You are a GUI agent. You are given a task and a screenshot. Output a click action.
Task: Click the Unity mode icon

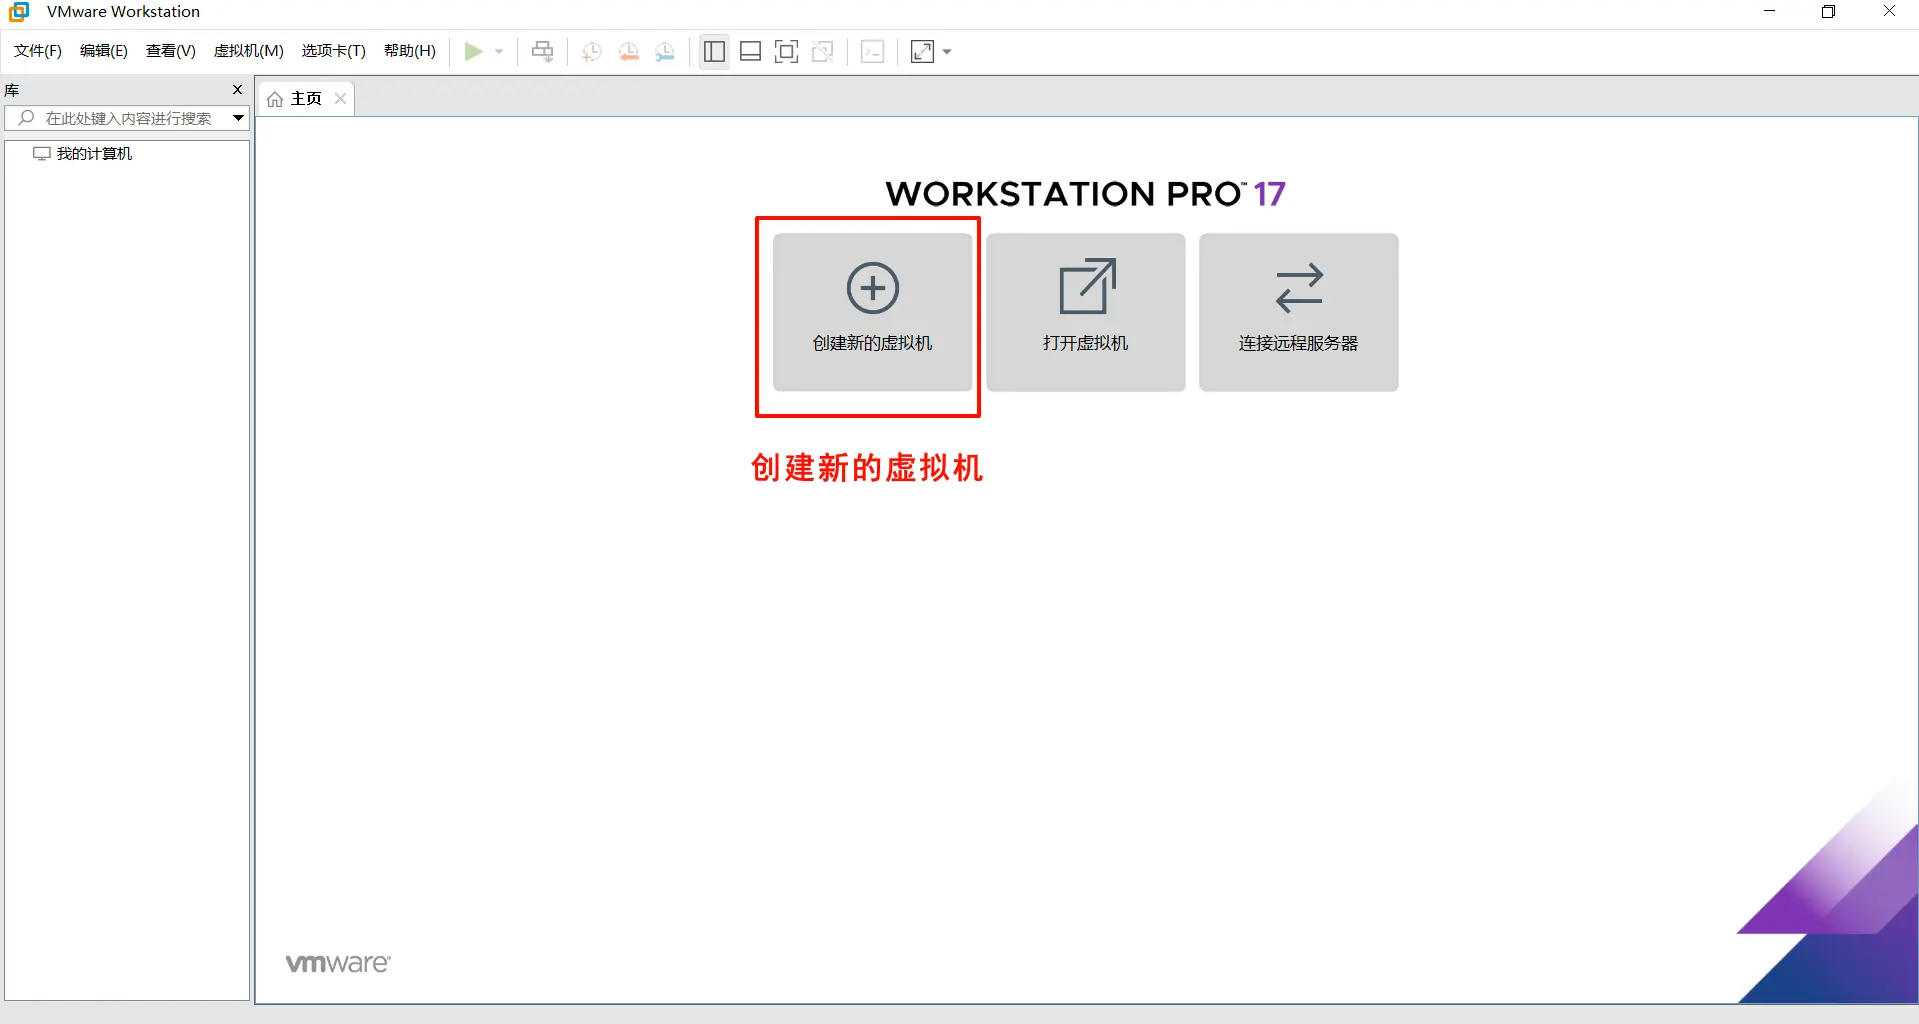pyautogui.click(x=823, y=51)
